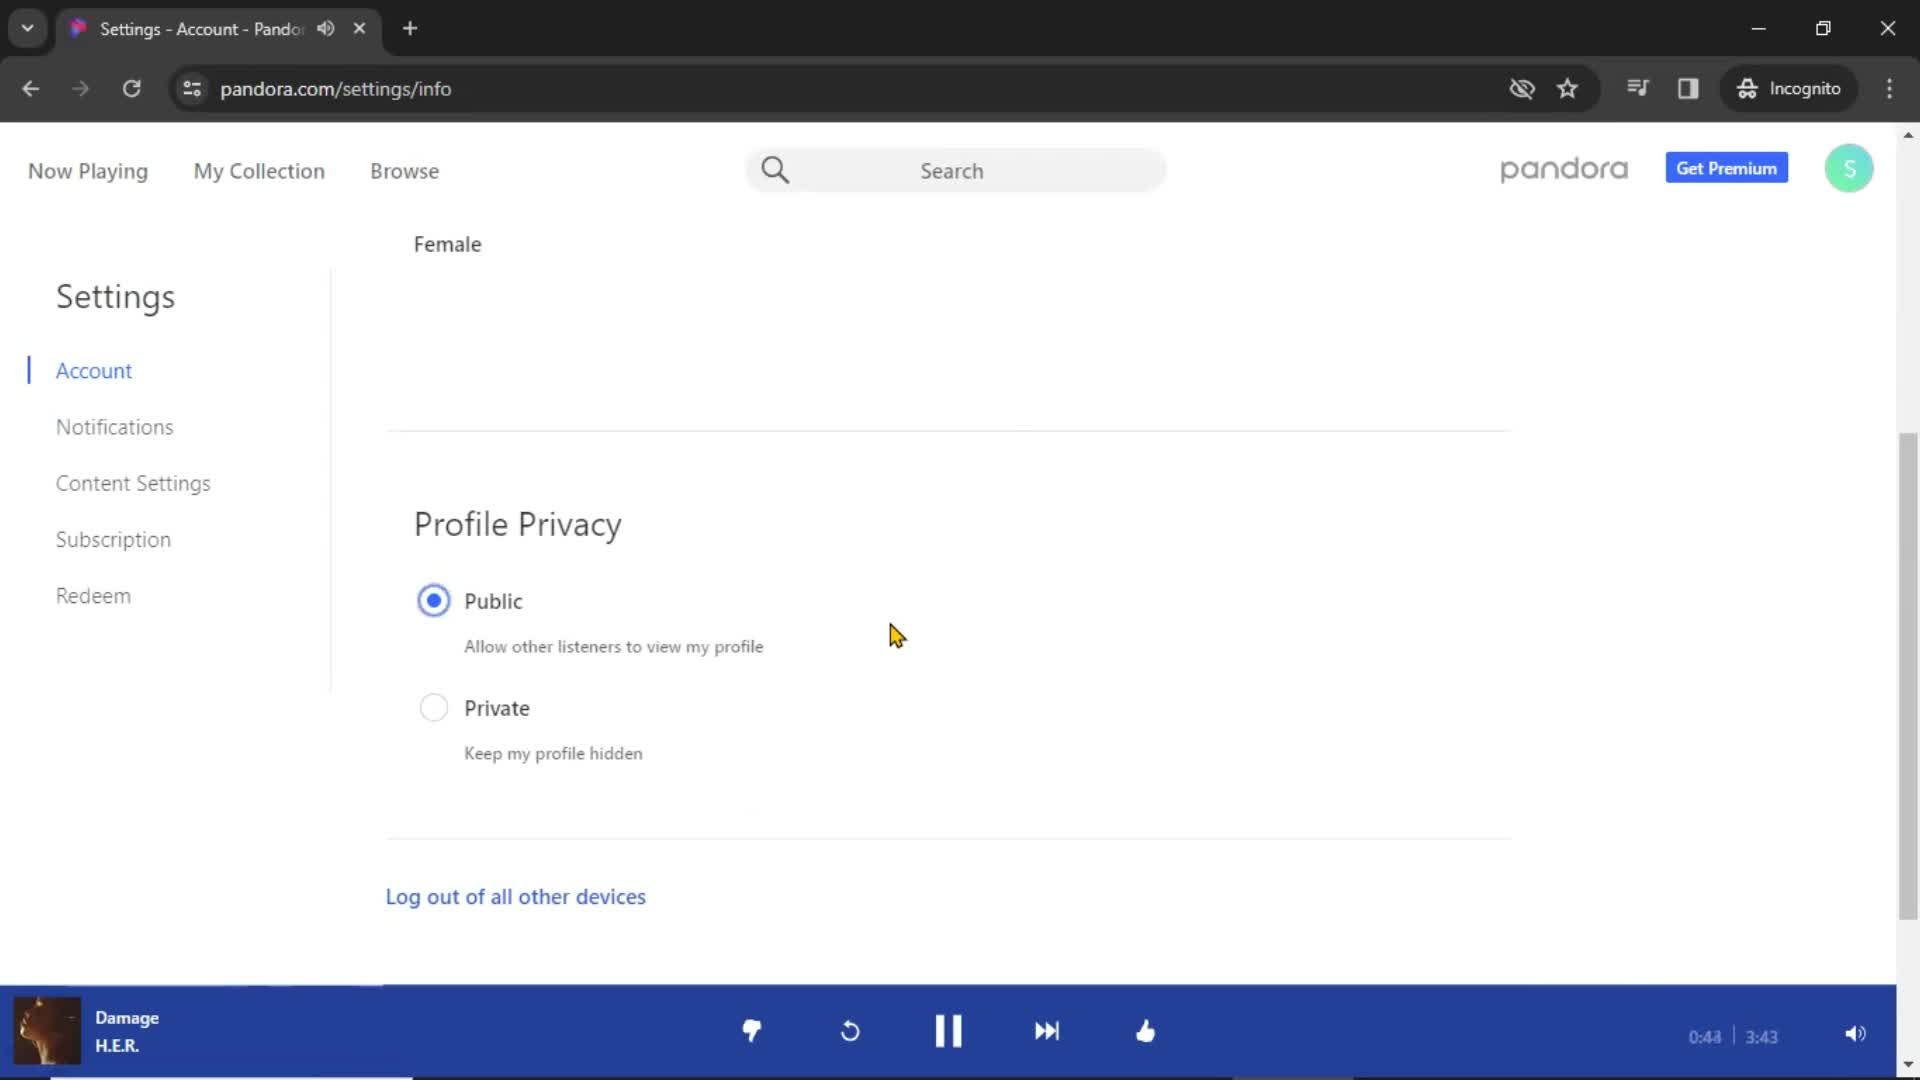Click the search magnifier icon

(775, 170)
